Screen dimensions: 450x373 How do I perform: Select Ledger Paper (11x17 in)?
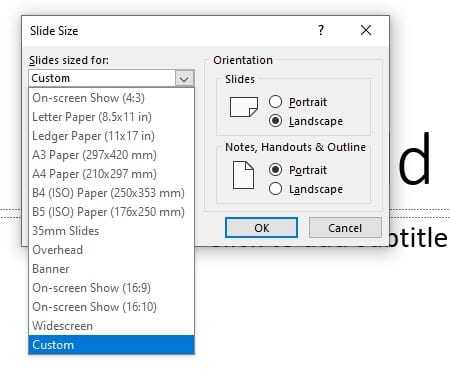[111, 136]
